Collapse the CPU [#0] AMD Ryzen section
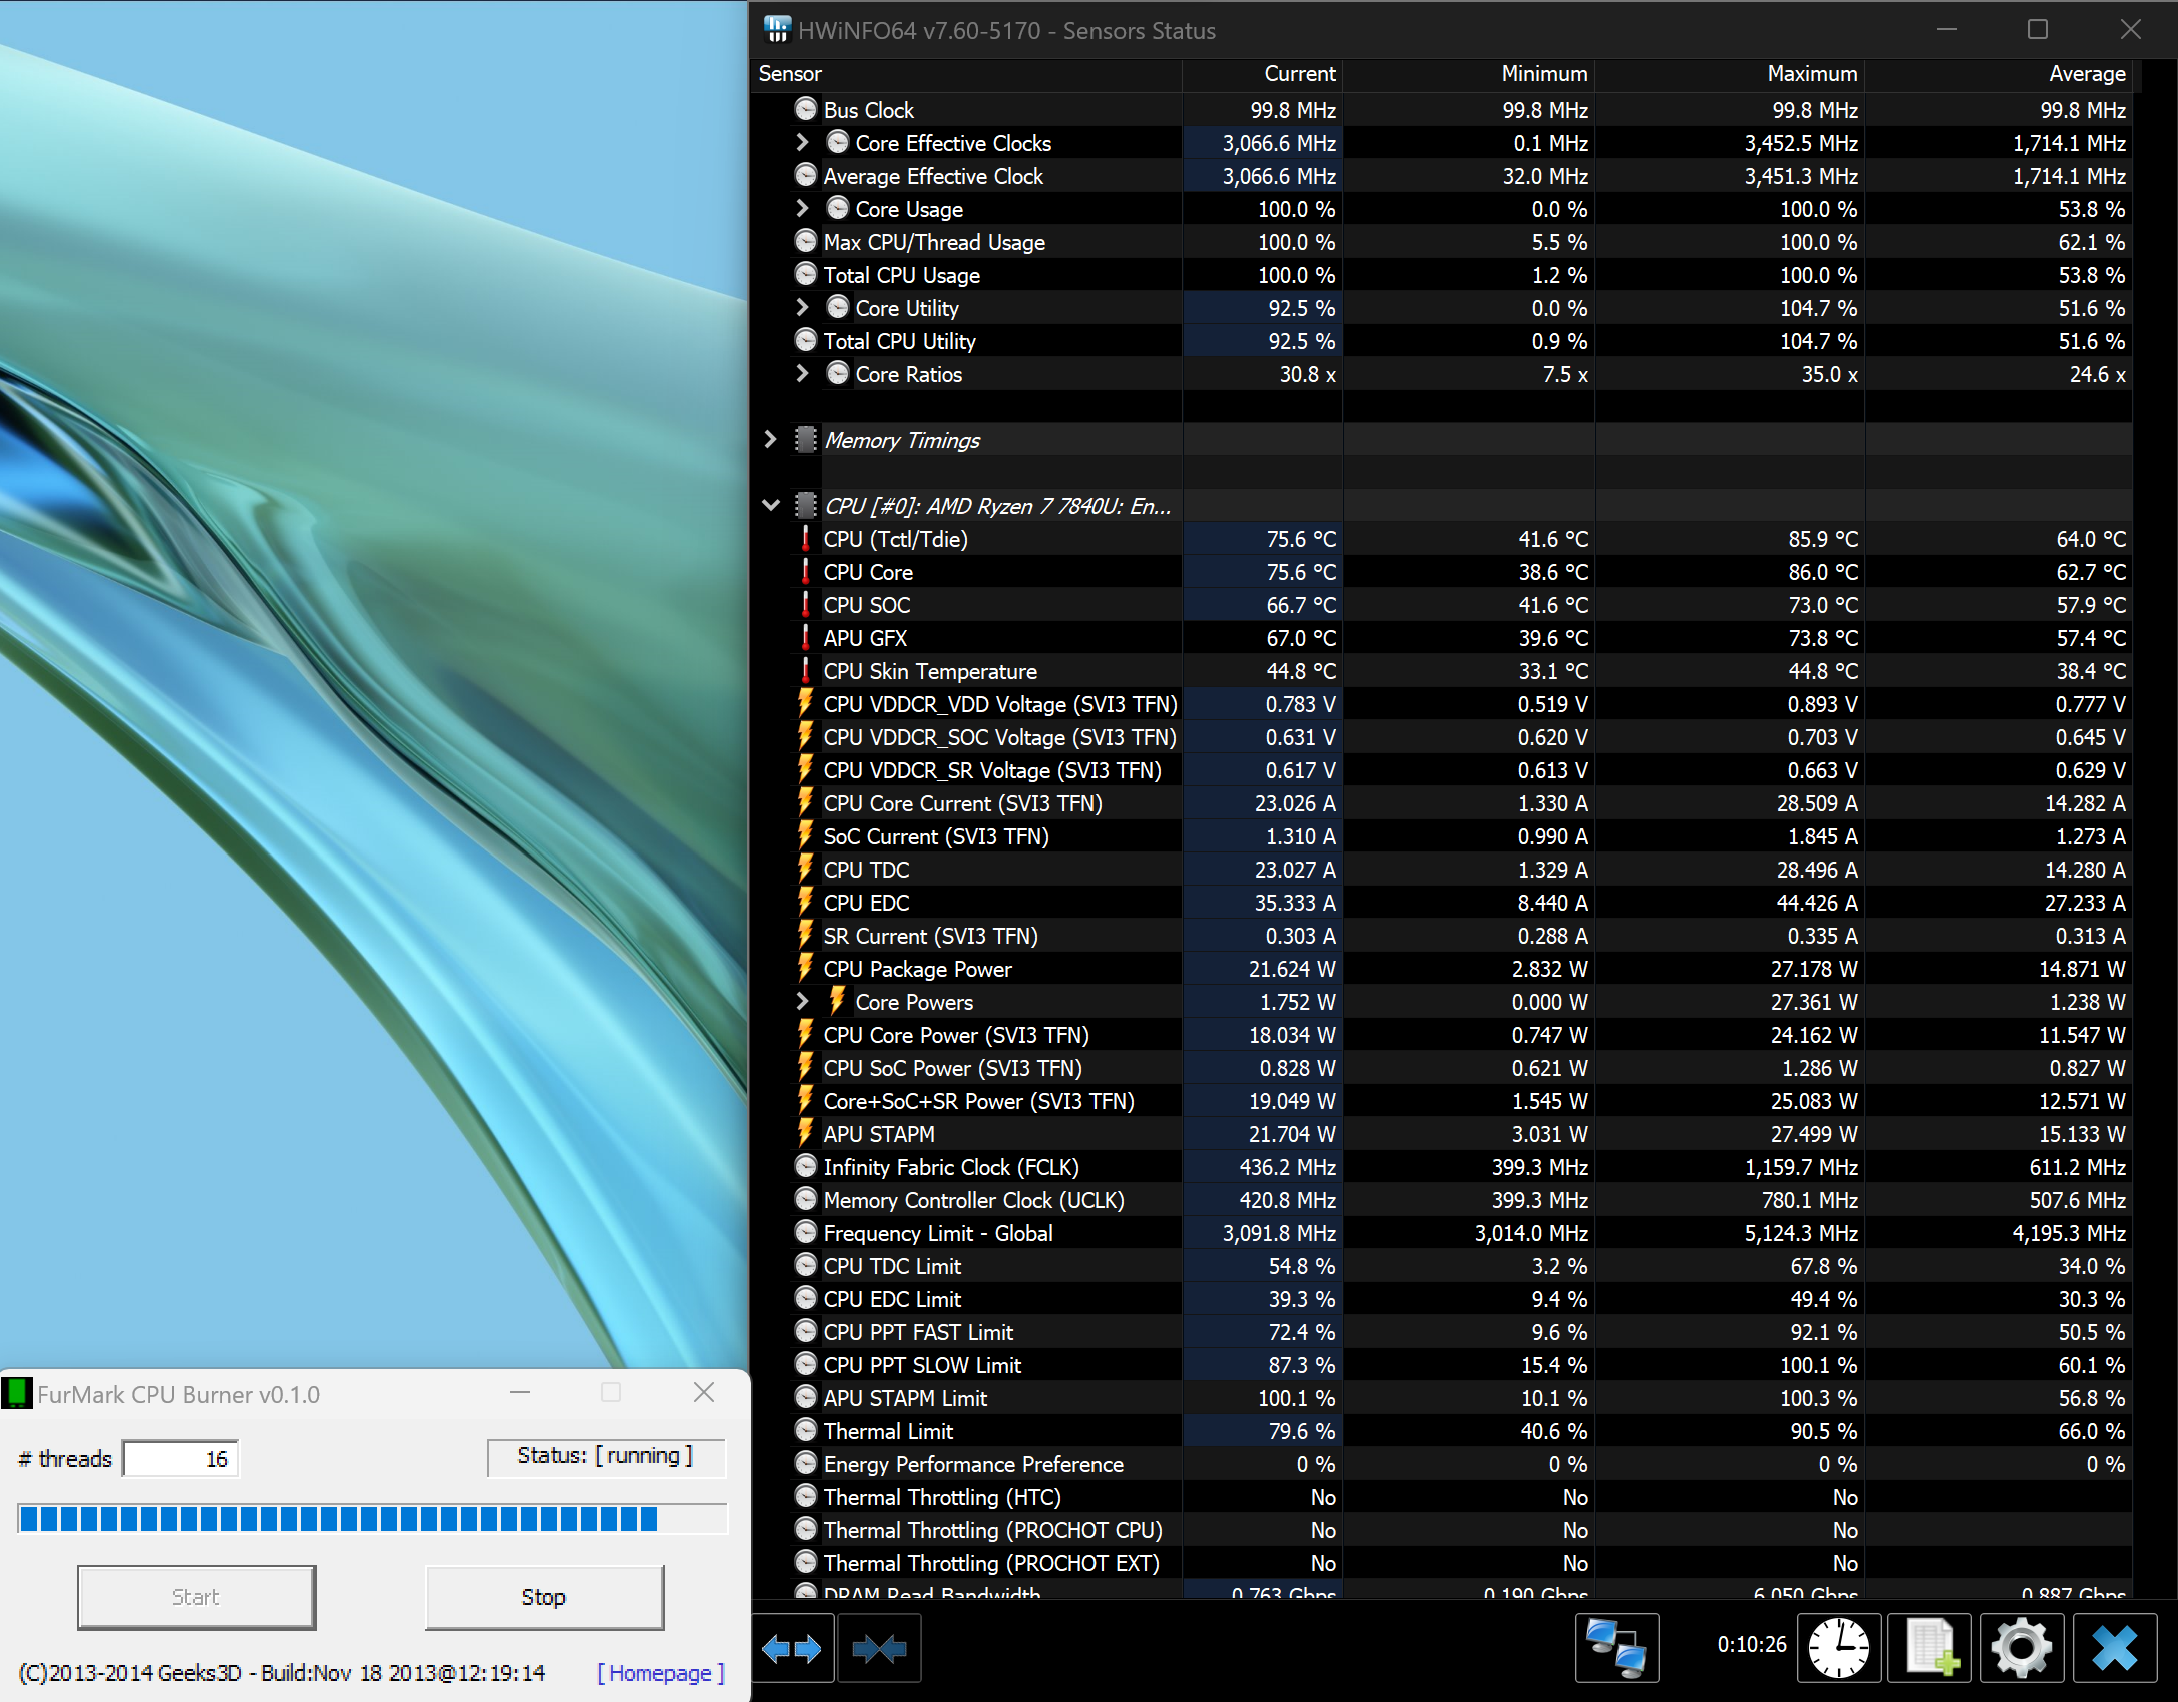This screenshot has width=2178, height=1702. coord(770,505)
